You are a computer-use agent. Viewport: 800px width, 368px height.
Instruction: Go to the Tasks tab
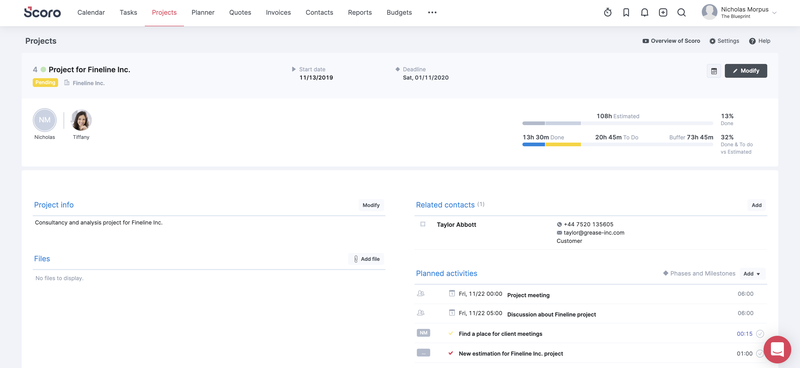[x=128, y=13]
